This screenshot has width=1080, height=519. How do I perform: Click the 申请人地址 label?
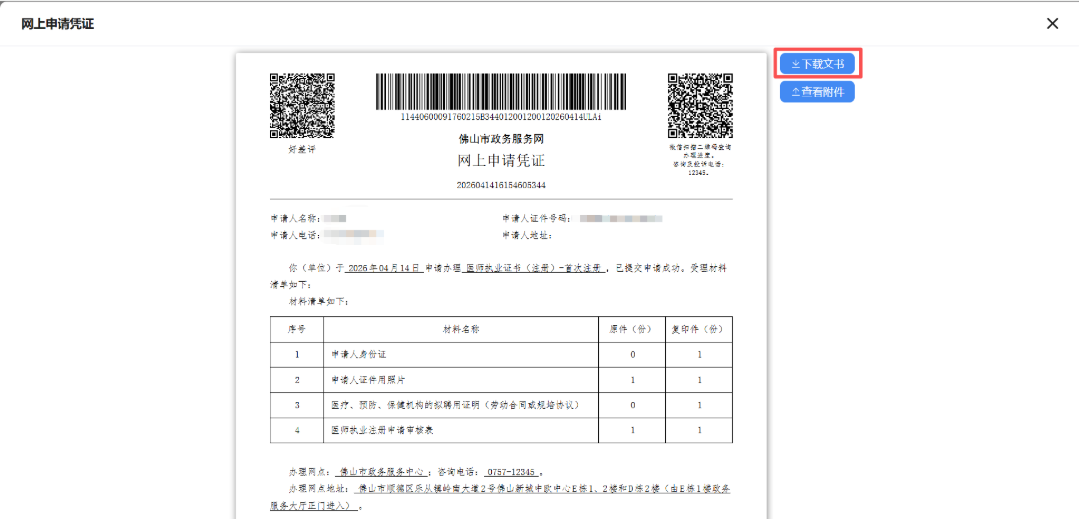tap(528, 235)
